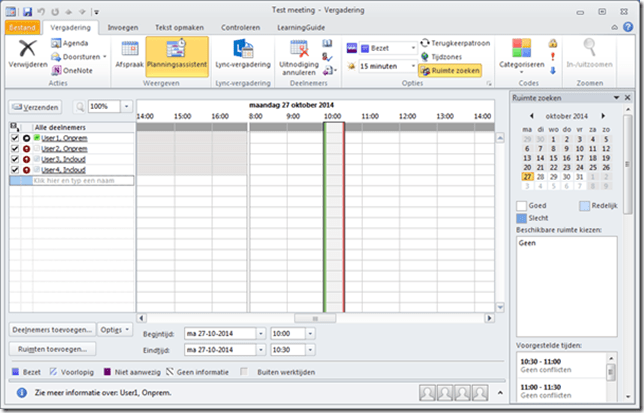
Task: Click the OneNote button
Action: tap(74, 71)
